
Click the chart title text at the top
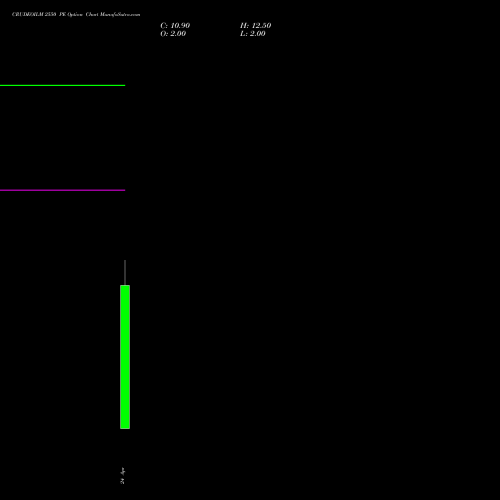click(x=76, y=14)
